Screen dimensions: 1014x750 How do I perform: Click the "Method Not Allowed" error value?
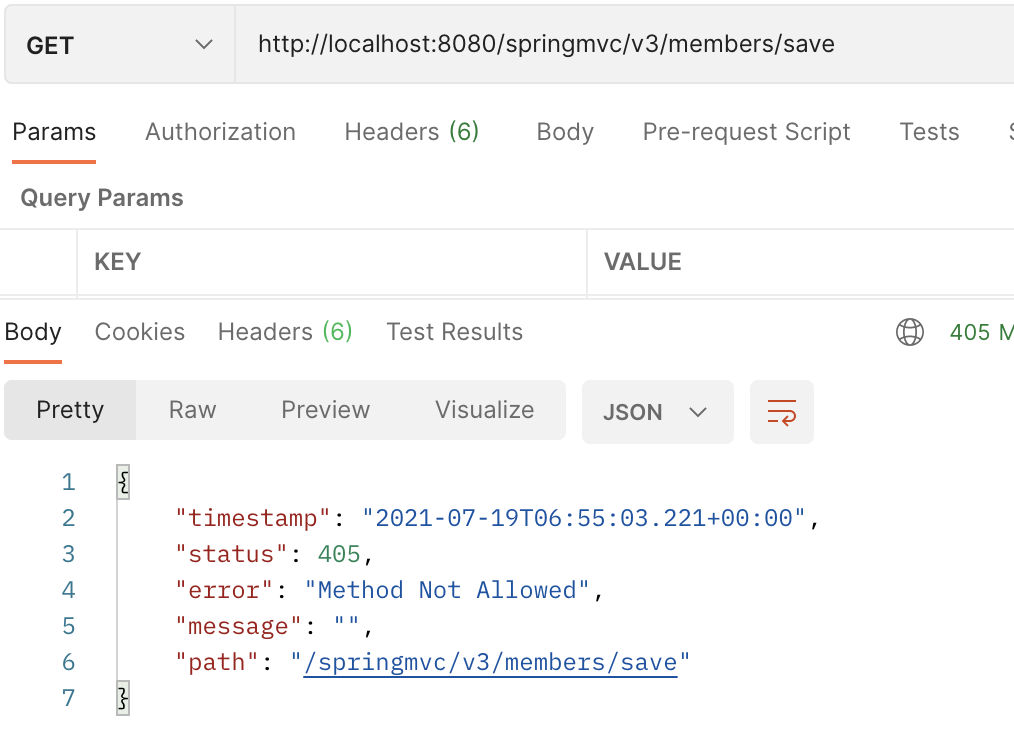447,590
